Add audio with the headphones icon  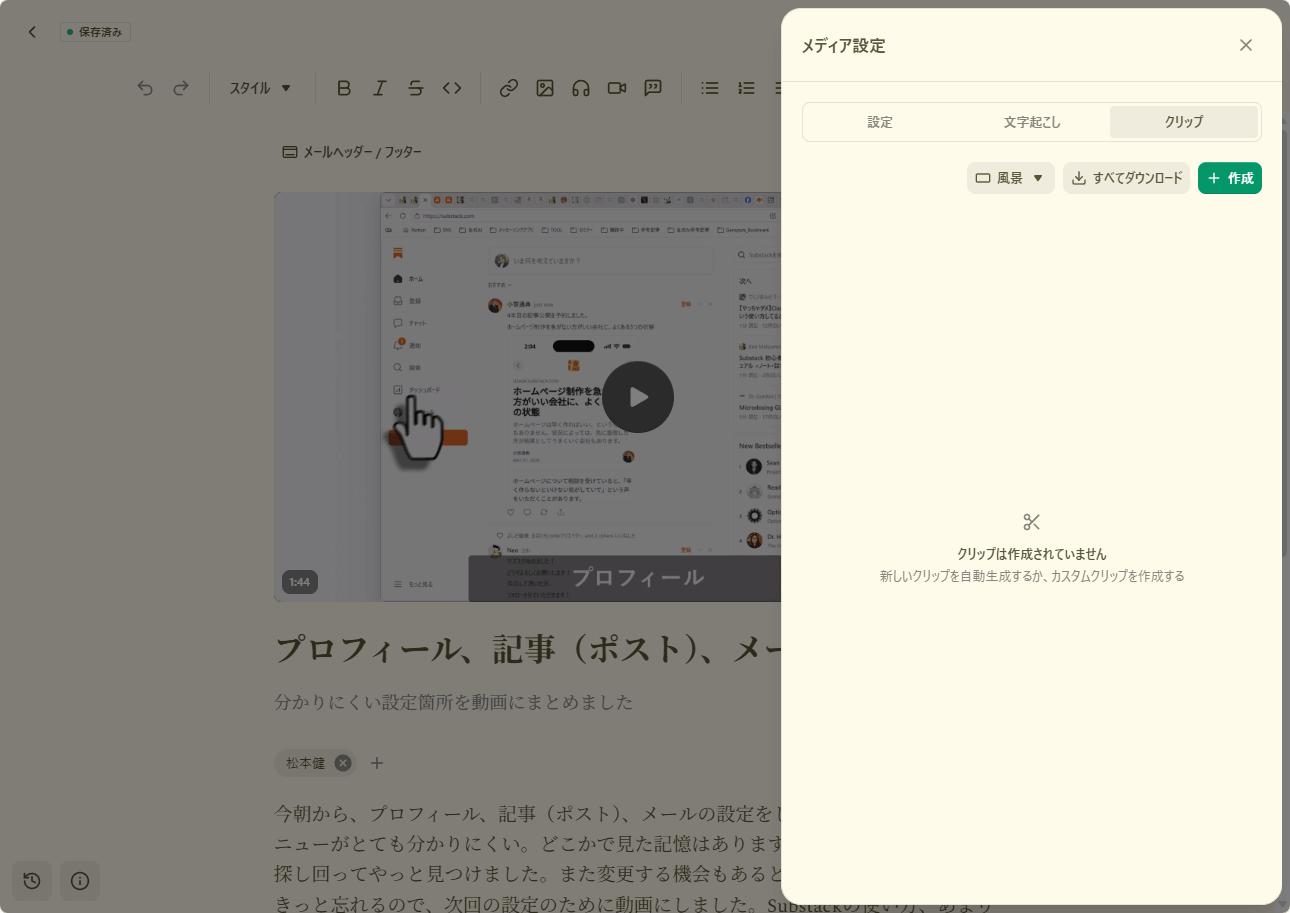[x=581, y=88]
